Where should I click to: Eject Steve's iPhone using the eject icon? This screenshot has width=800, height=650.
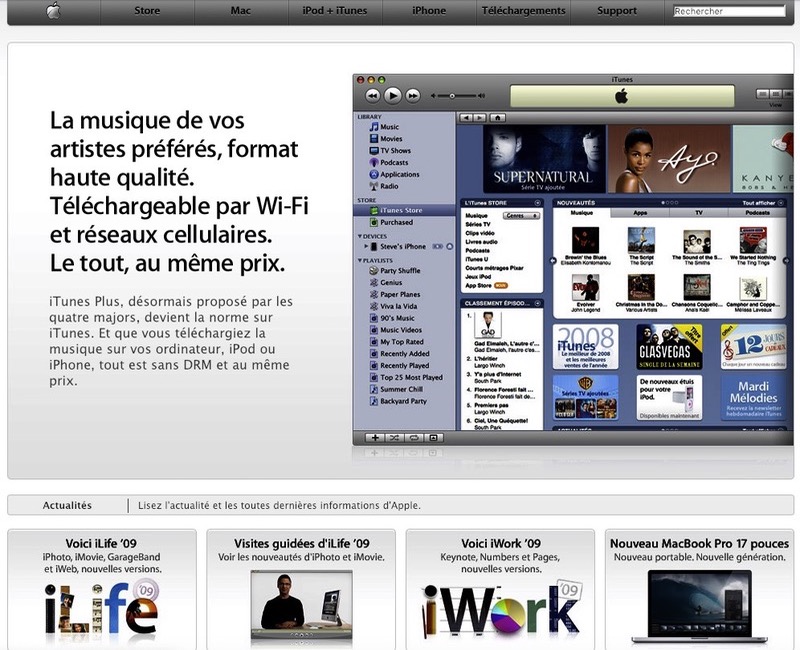[x=449, y=246]
